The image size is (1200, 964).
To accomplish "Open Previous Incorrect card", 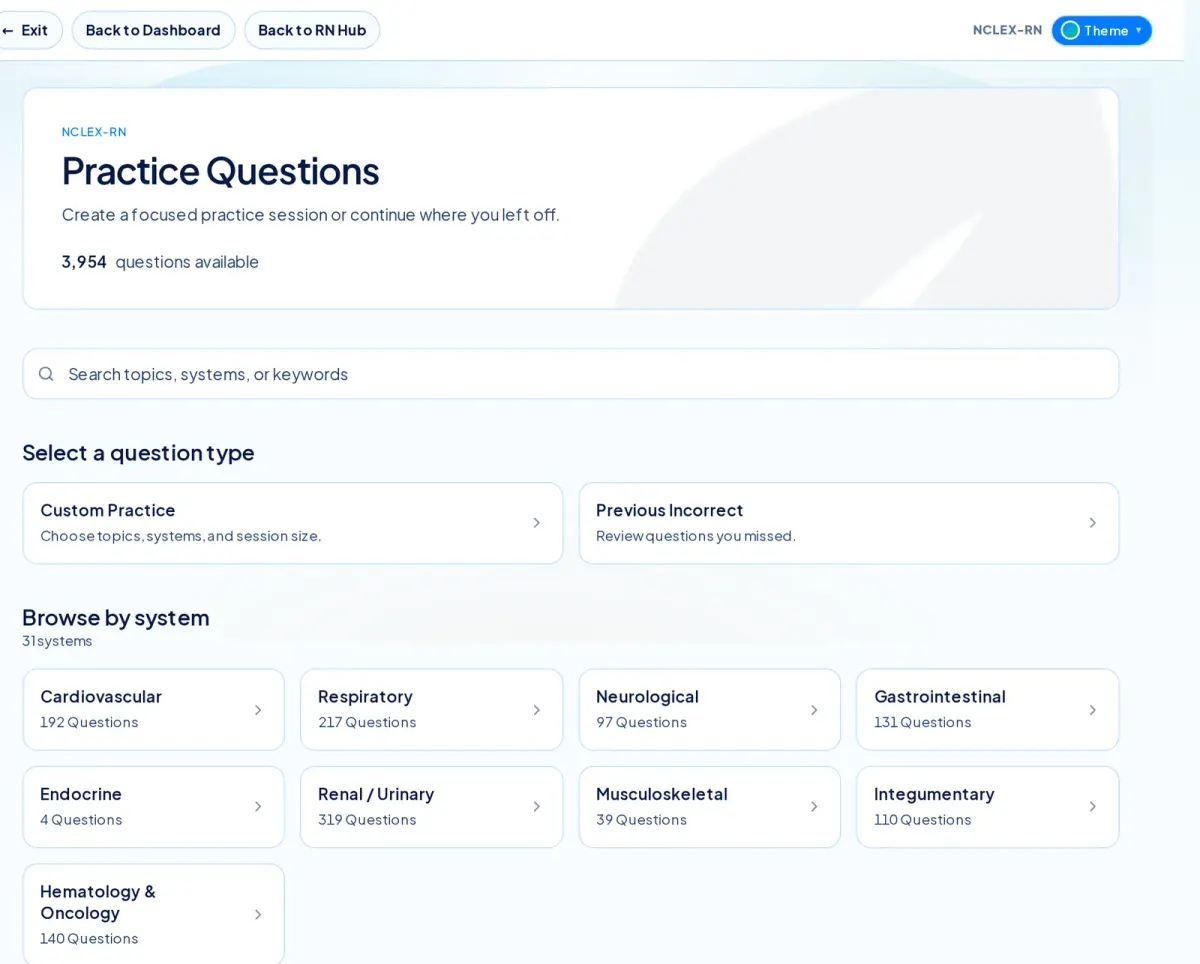I will pyautogui.click(x=849, y=523).
